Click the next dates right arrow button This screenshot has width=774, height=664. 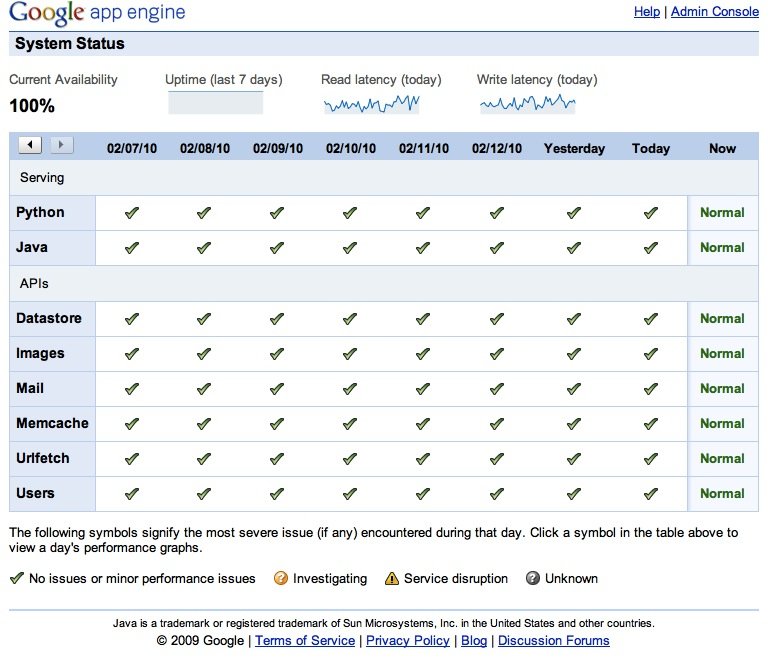point(61,146)
